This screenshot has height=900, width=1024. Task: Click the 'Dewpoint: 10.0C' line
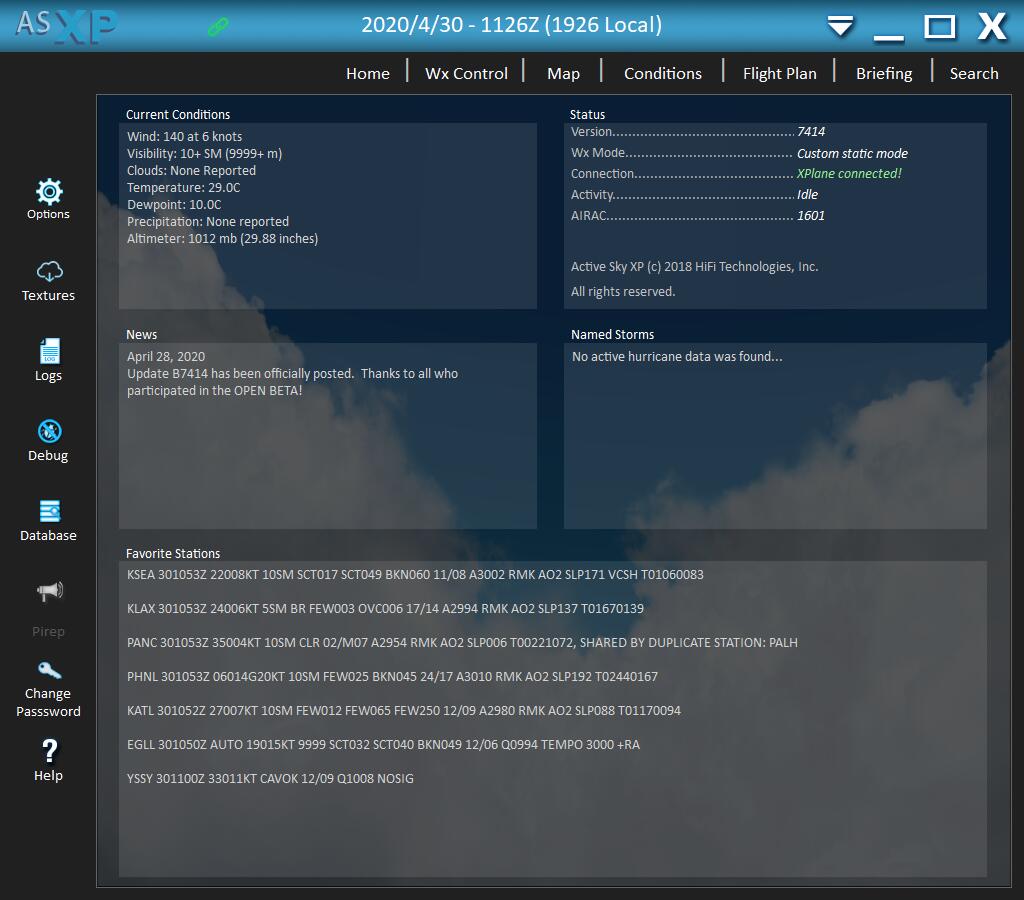[x=174, y=204]
